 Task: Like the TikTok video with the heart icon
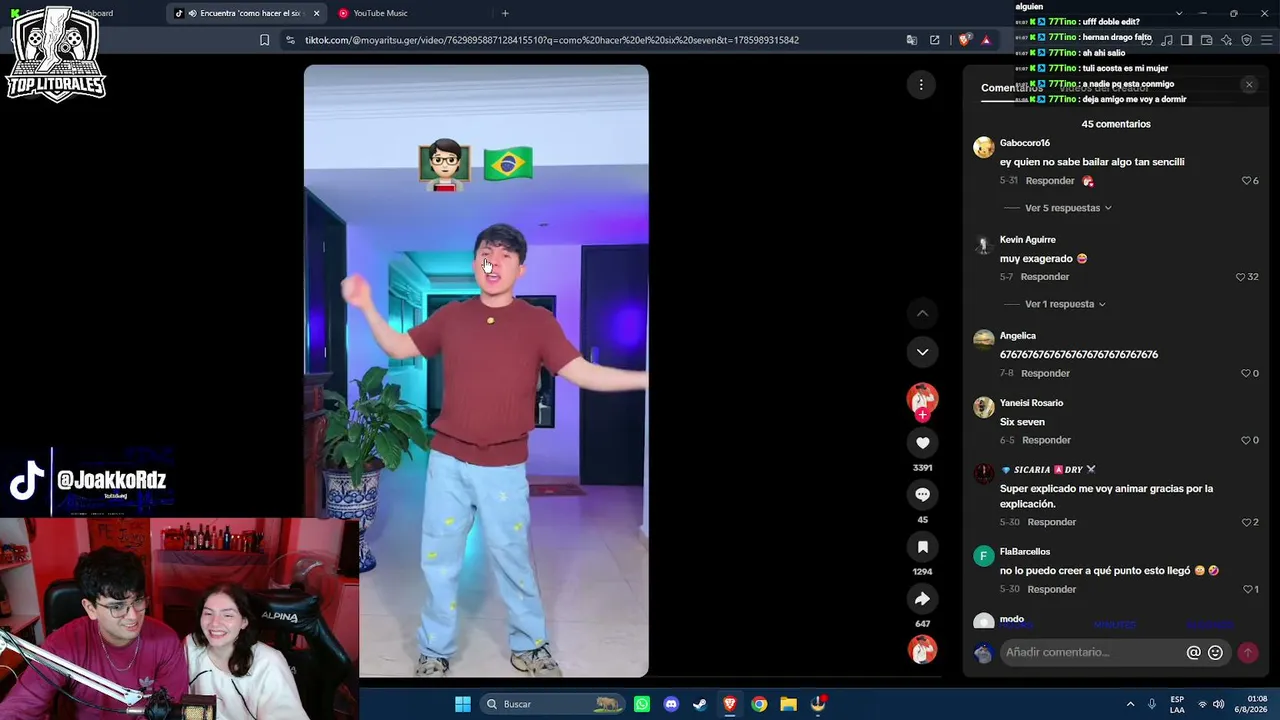(922, 443)
